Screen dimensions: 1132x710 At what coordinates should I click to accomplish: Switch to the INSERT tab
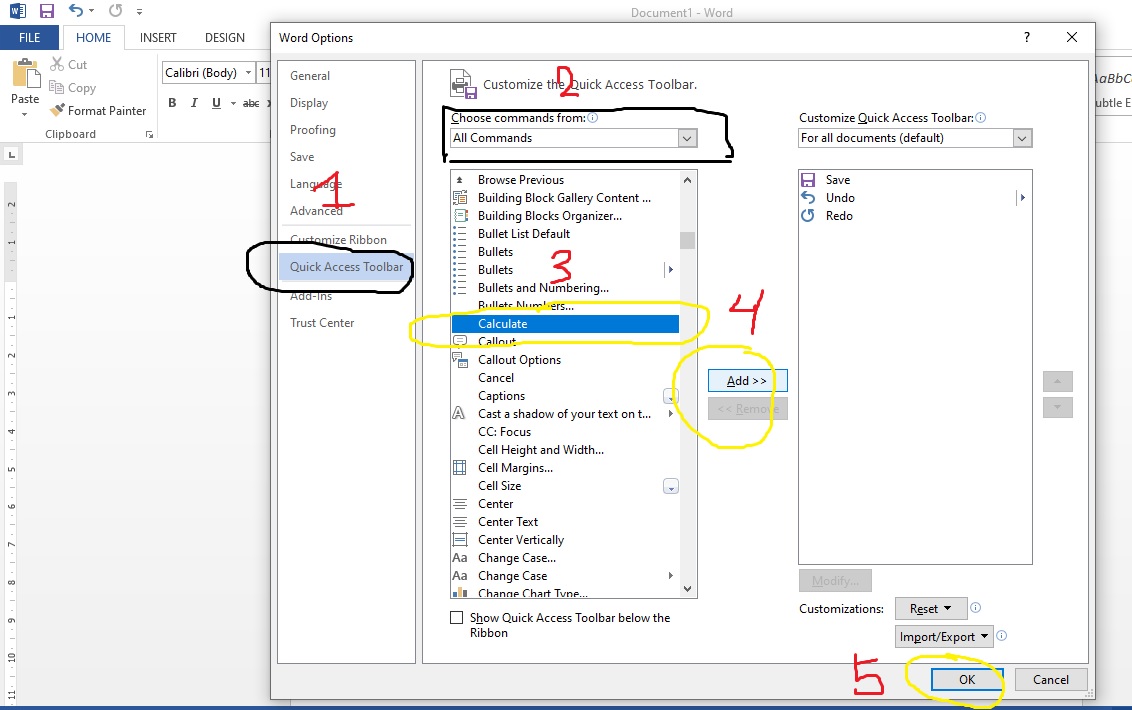pos(158,38)
